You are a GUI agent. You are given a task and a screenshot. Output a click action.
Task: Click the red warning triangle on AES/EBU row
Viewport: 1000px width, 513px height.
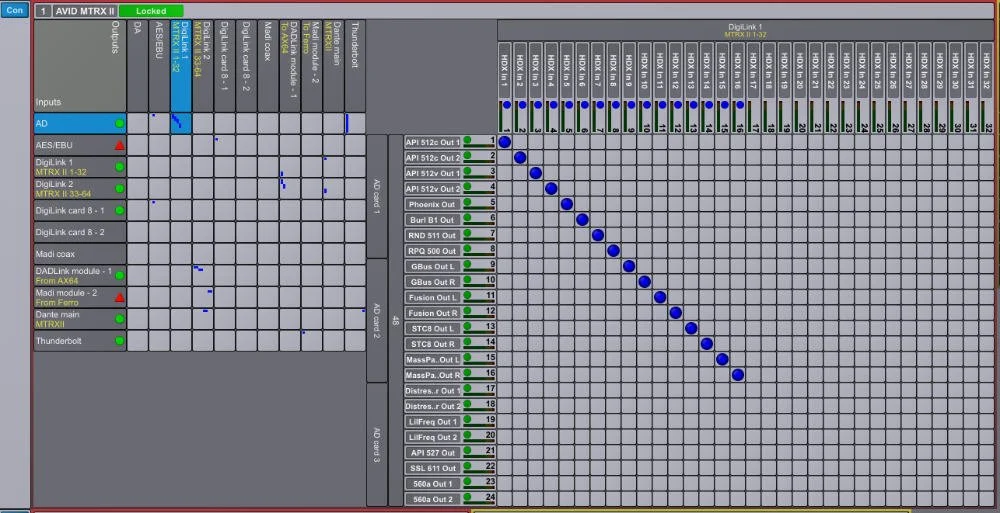pos(119,145)
